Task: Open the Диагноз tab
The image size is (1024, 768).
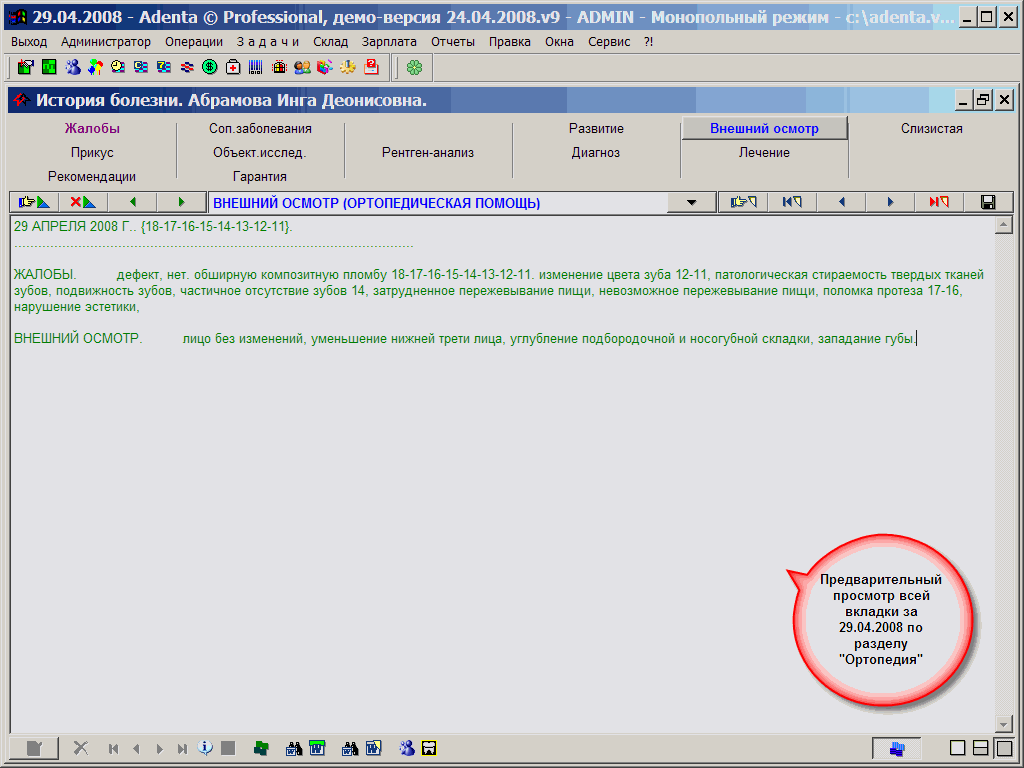Action: click(x=596, y=153)
